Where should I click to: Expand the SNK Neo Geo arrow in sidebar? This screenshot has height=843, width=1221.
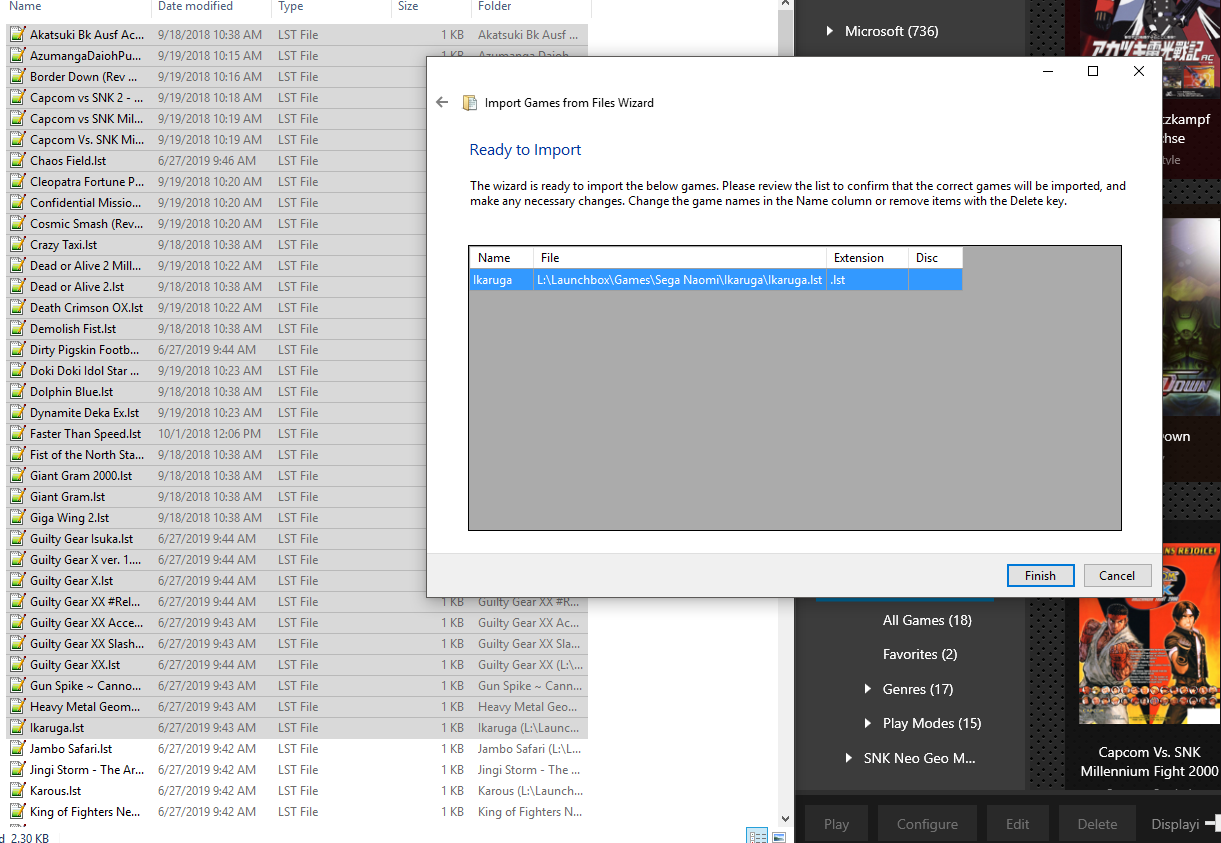[x=848, y=758]
